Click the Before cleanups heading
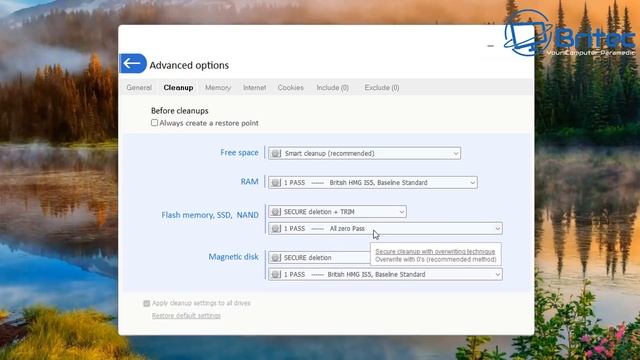 [180, 111]
